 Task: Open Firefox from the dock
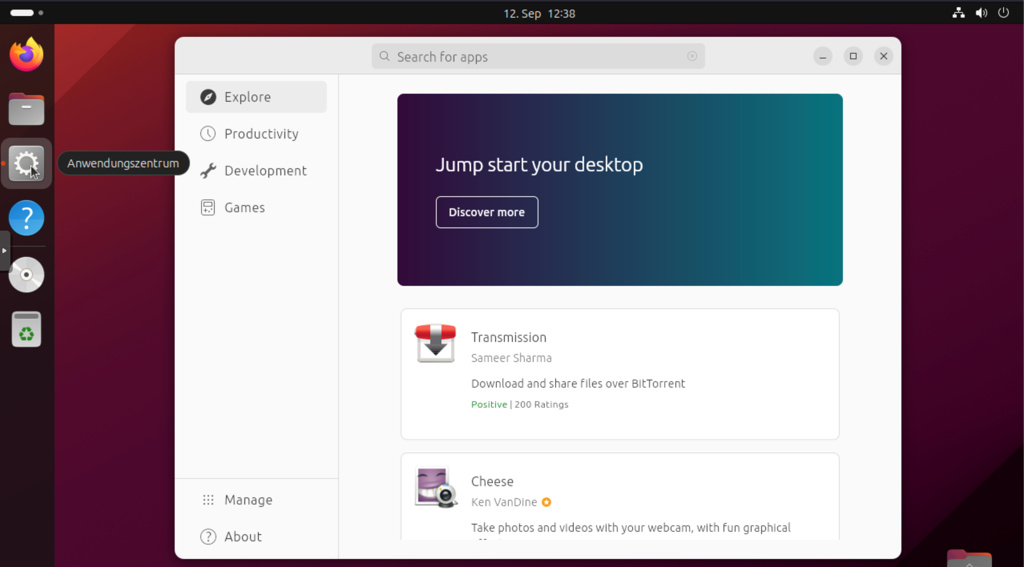(x=26, y=54)
